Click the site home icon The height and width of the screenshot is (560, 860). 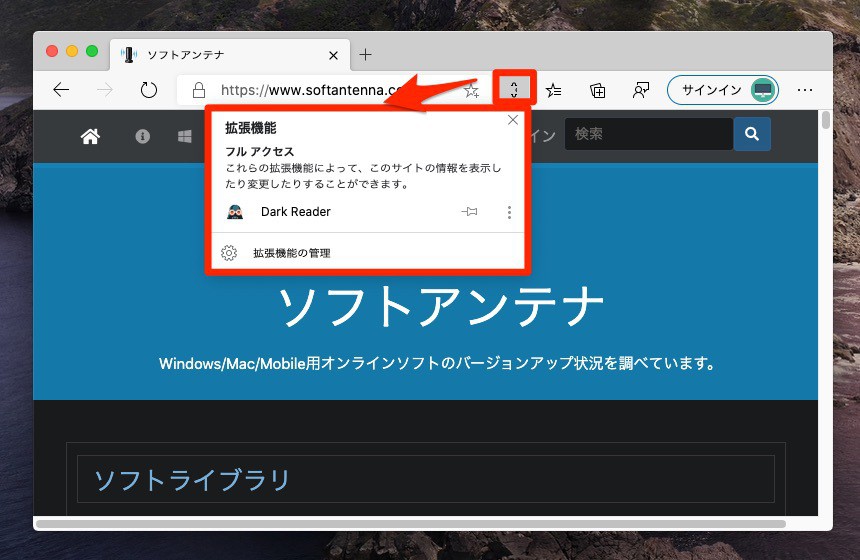click(x=90, y=137)
